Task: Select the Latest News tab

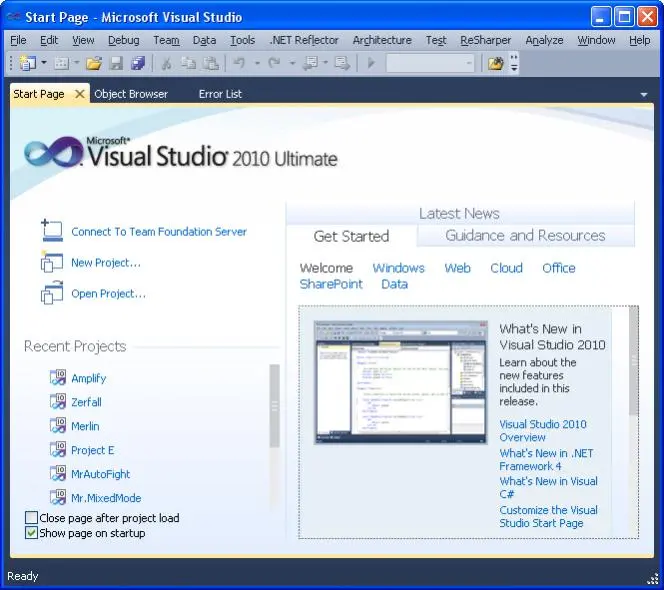Action: pyautogui.click(x=459, y=213)
